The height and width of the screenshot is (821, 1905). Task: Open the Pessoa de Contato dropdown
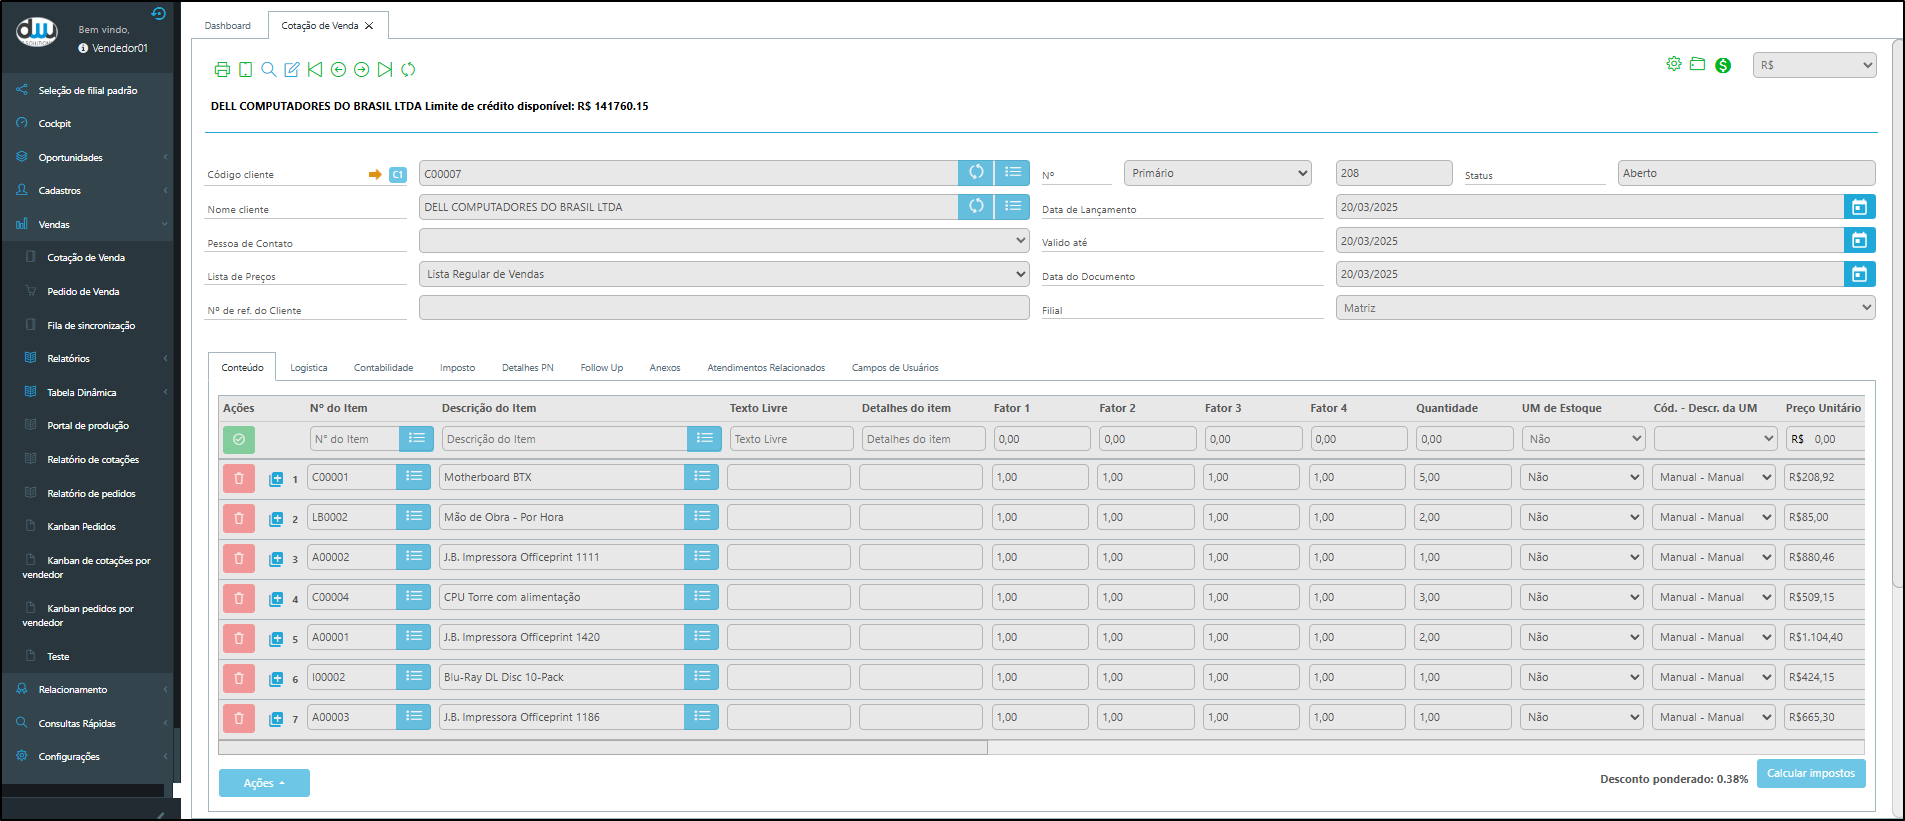tap(724, 241)
